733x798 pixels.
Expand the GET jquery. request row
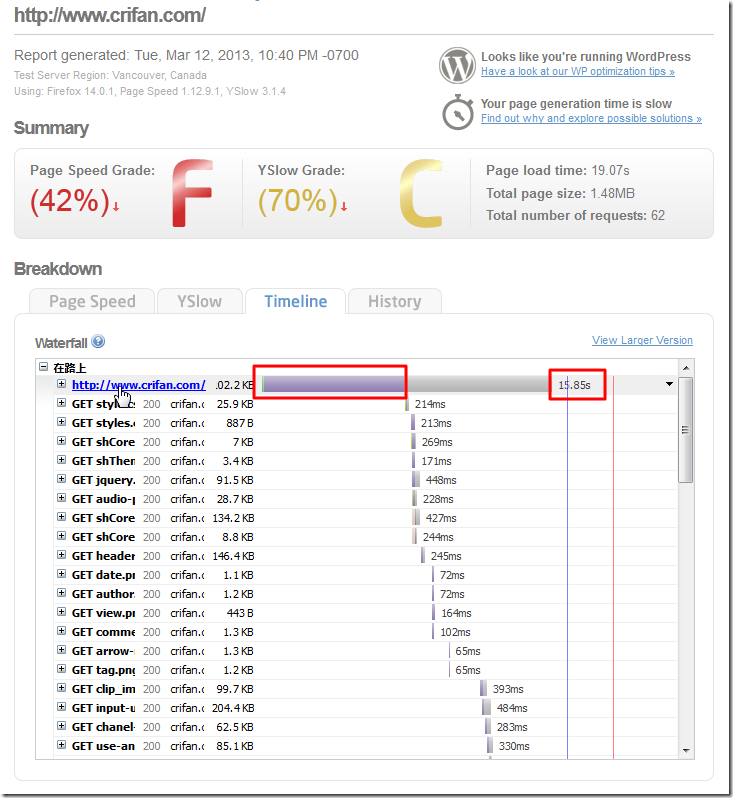point(62,479)
